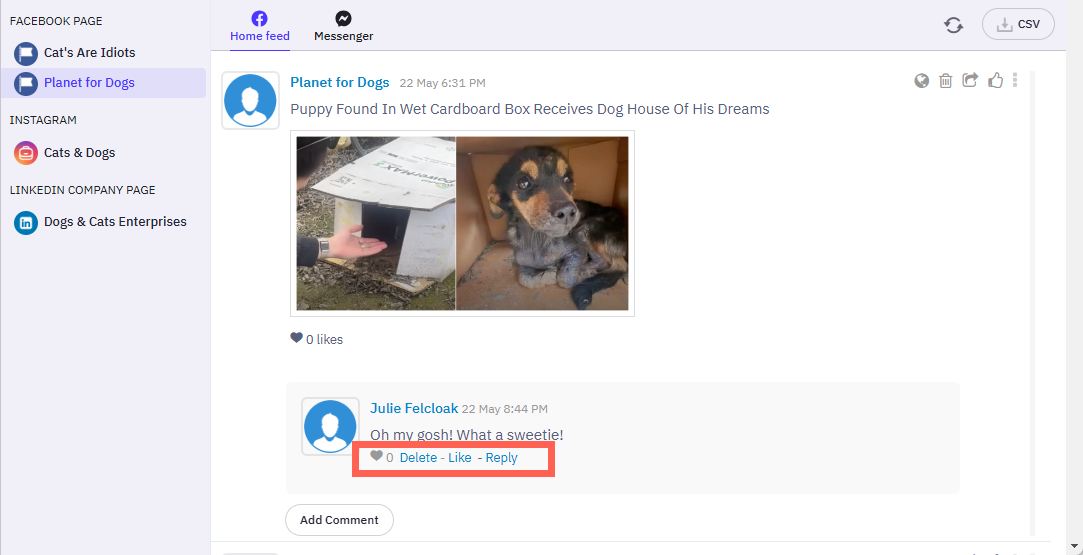Click the Instagram icon beside Cats & Dogs
The height and width of the screenshot is (555, 1083).
tap(26, 153)
